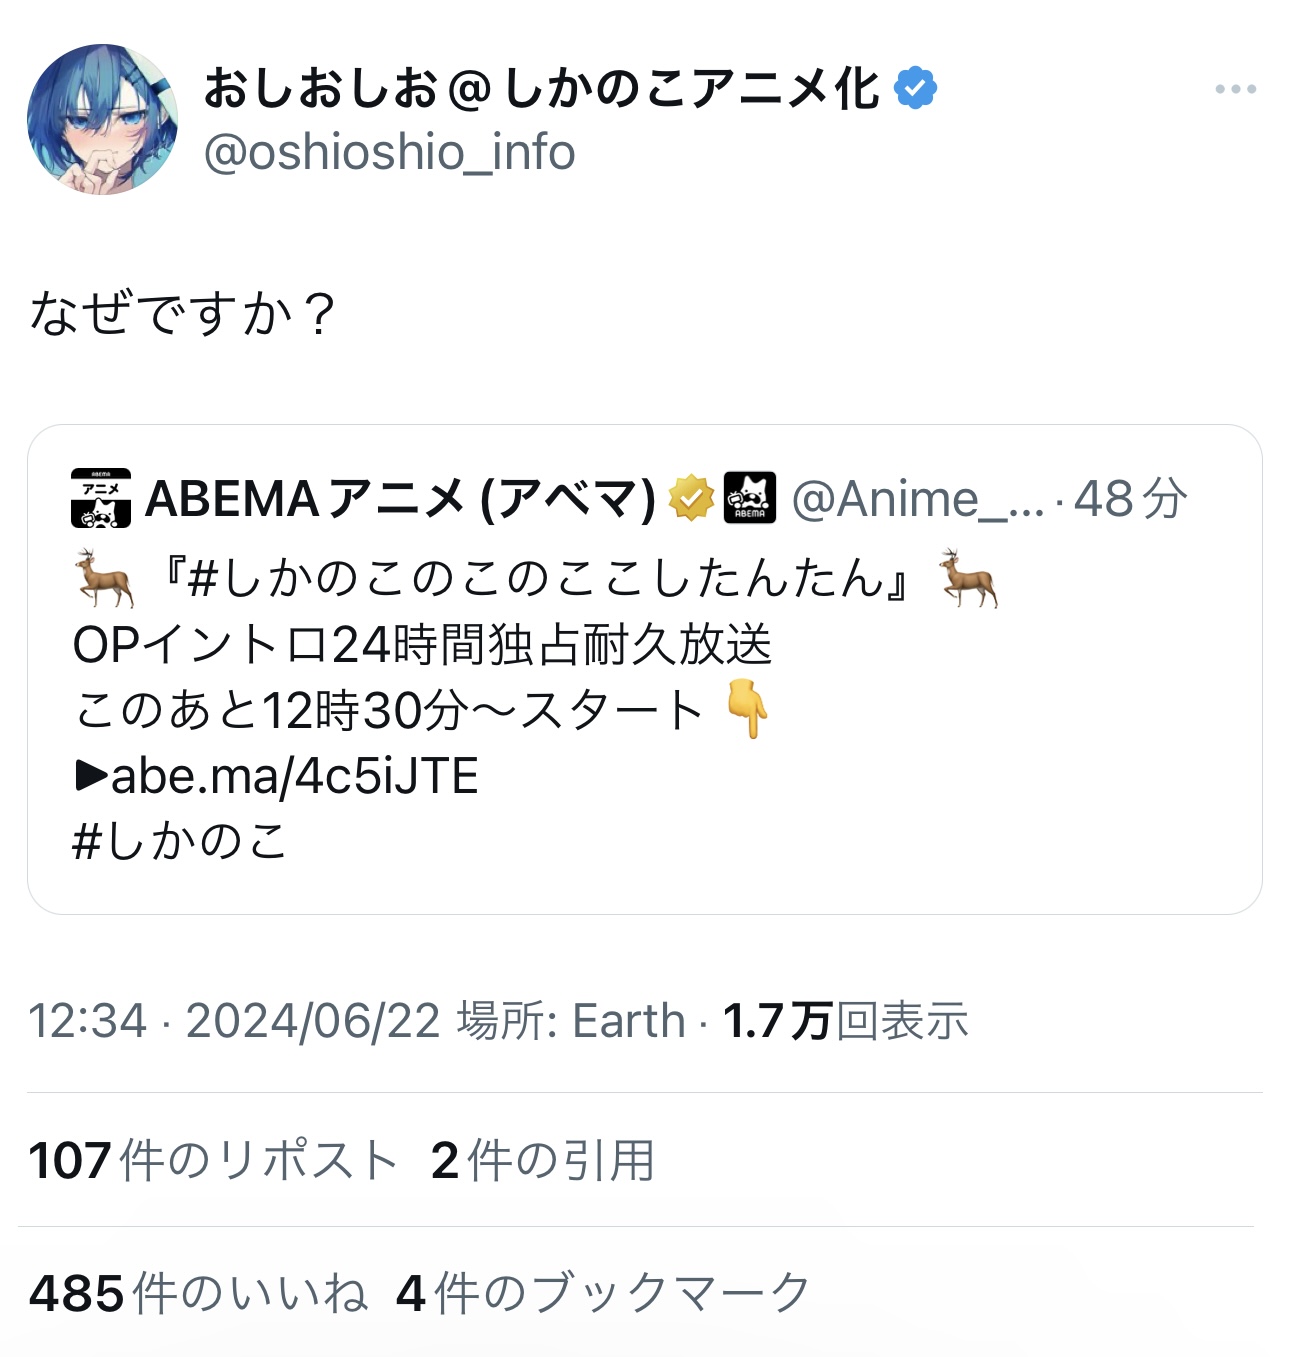Viewport: 1290px width, 1357px height.
Task: View the 107 reposts list
Action: click(213, 1161)
